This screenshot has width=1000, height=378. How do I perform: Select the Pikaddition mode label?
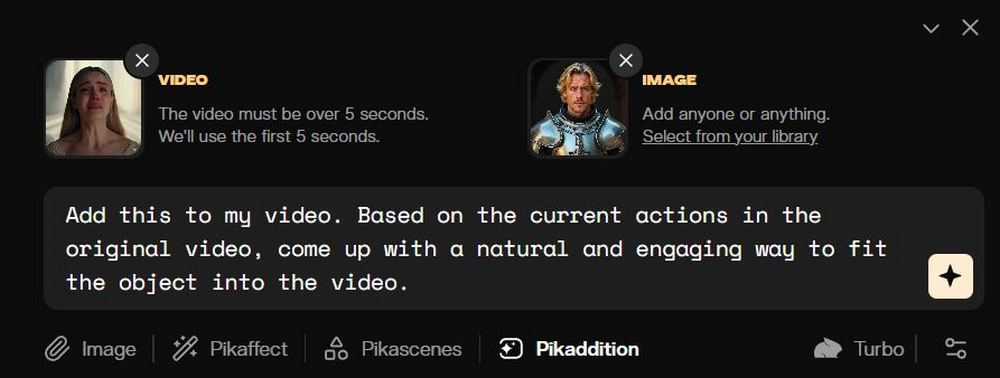pyautogui.click(x=587, y=349)
